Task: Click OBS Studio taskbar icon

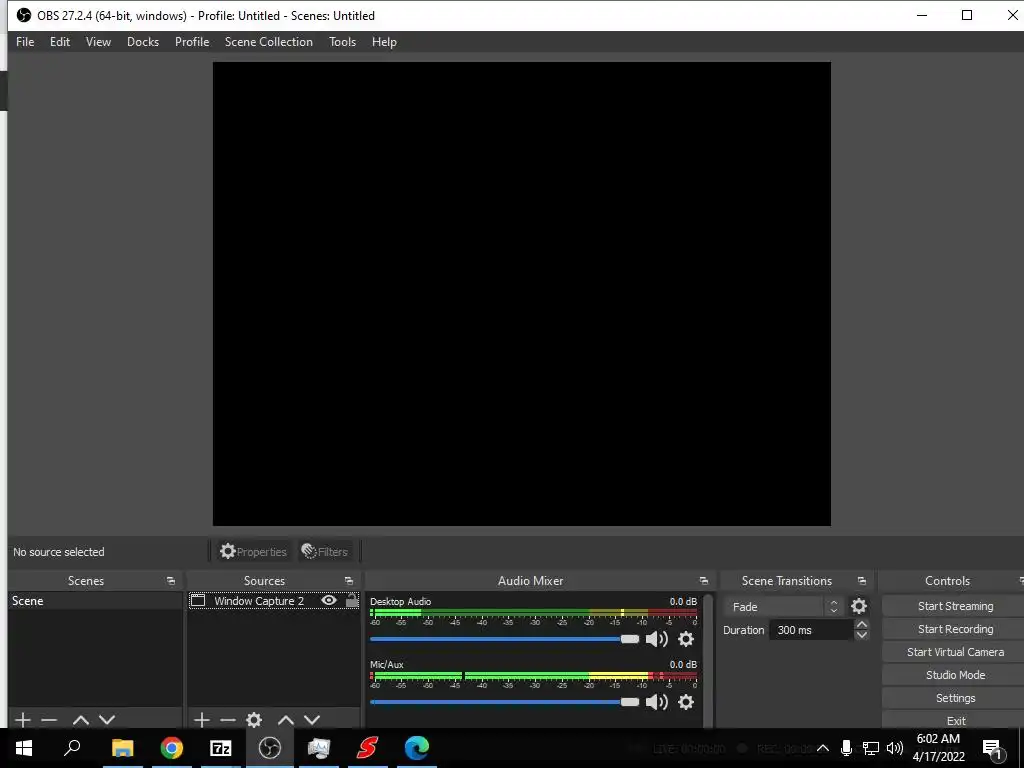Action: point(269,748)
